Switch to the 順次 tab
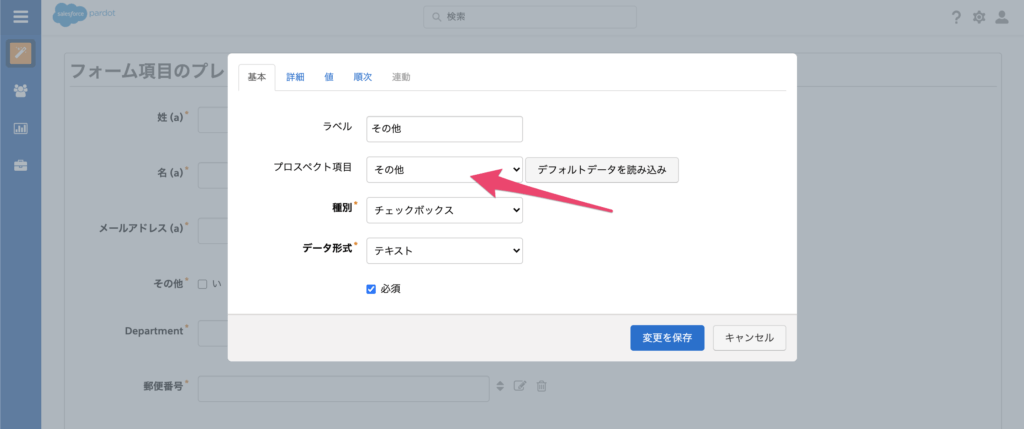This screenshot has width=1024, height=429. pos(362,77)
